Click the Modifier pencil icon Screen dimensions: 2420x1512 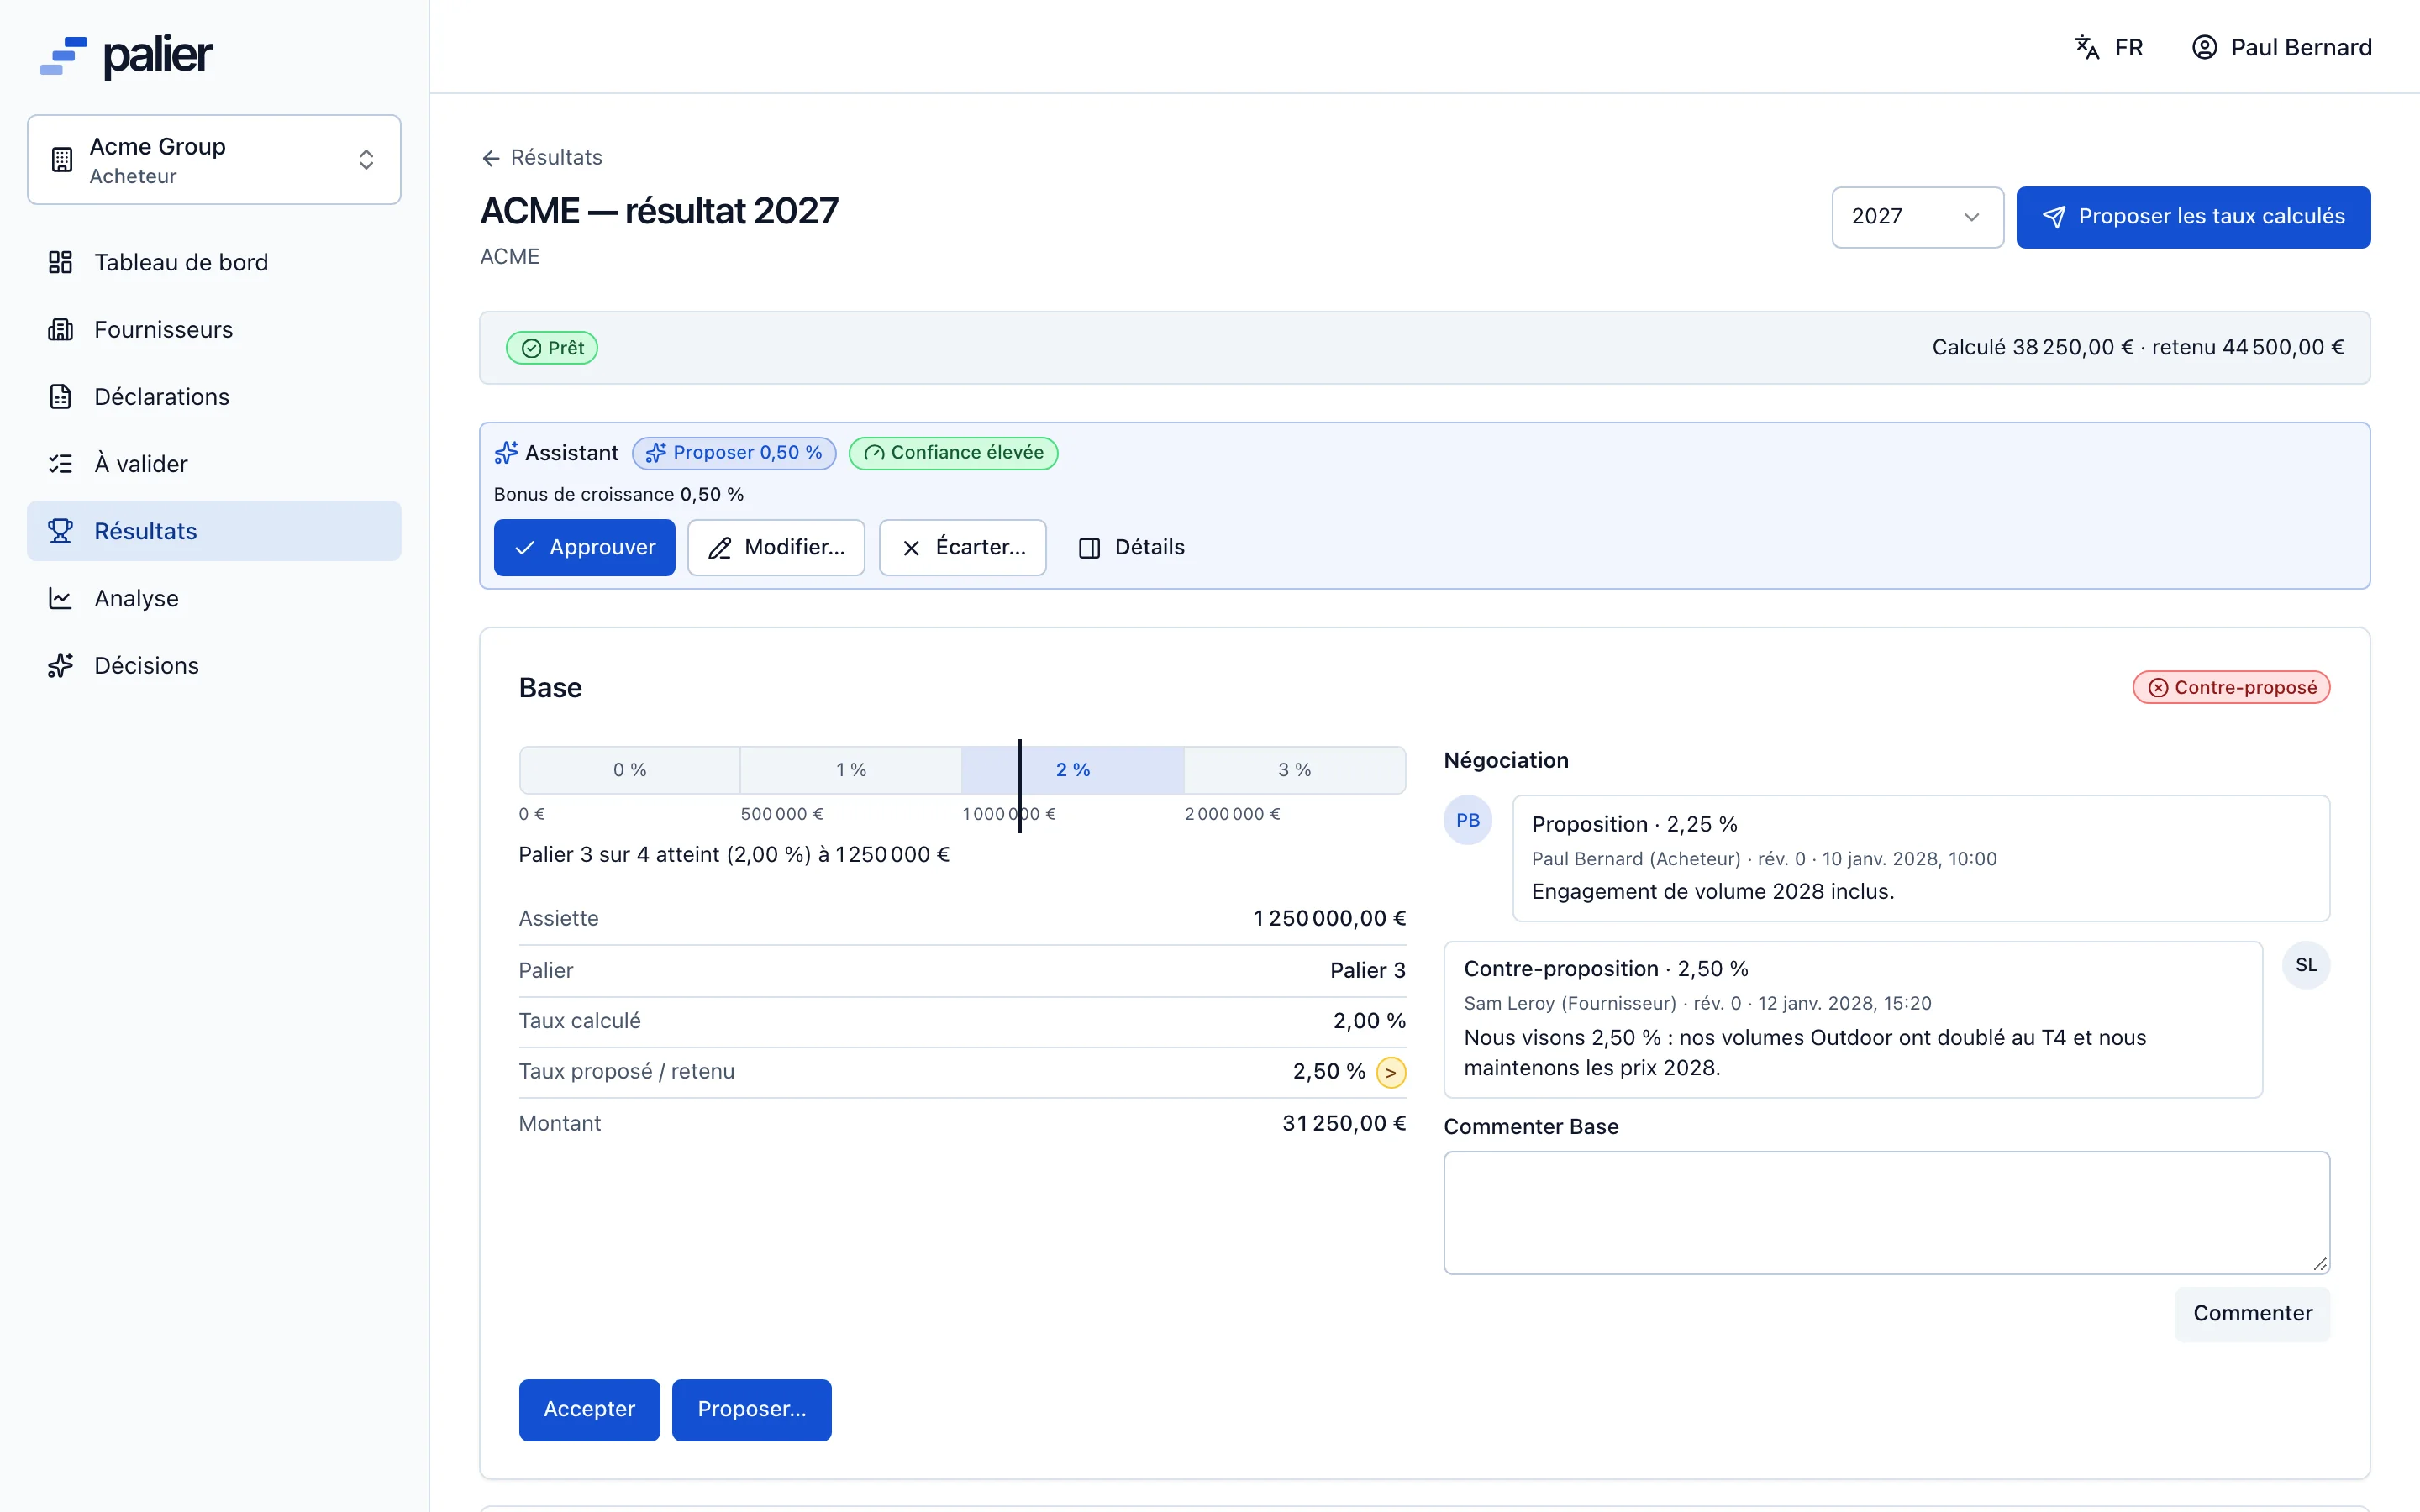[x=720, y=548]
